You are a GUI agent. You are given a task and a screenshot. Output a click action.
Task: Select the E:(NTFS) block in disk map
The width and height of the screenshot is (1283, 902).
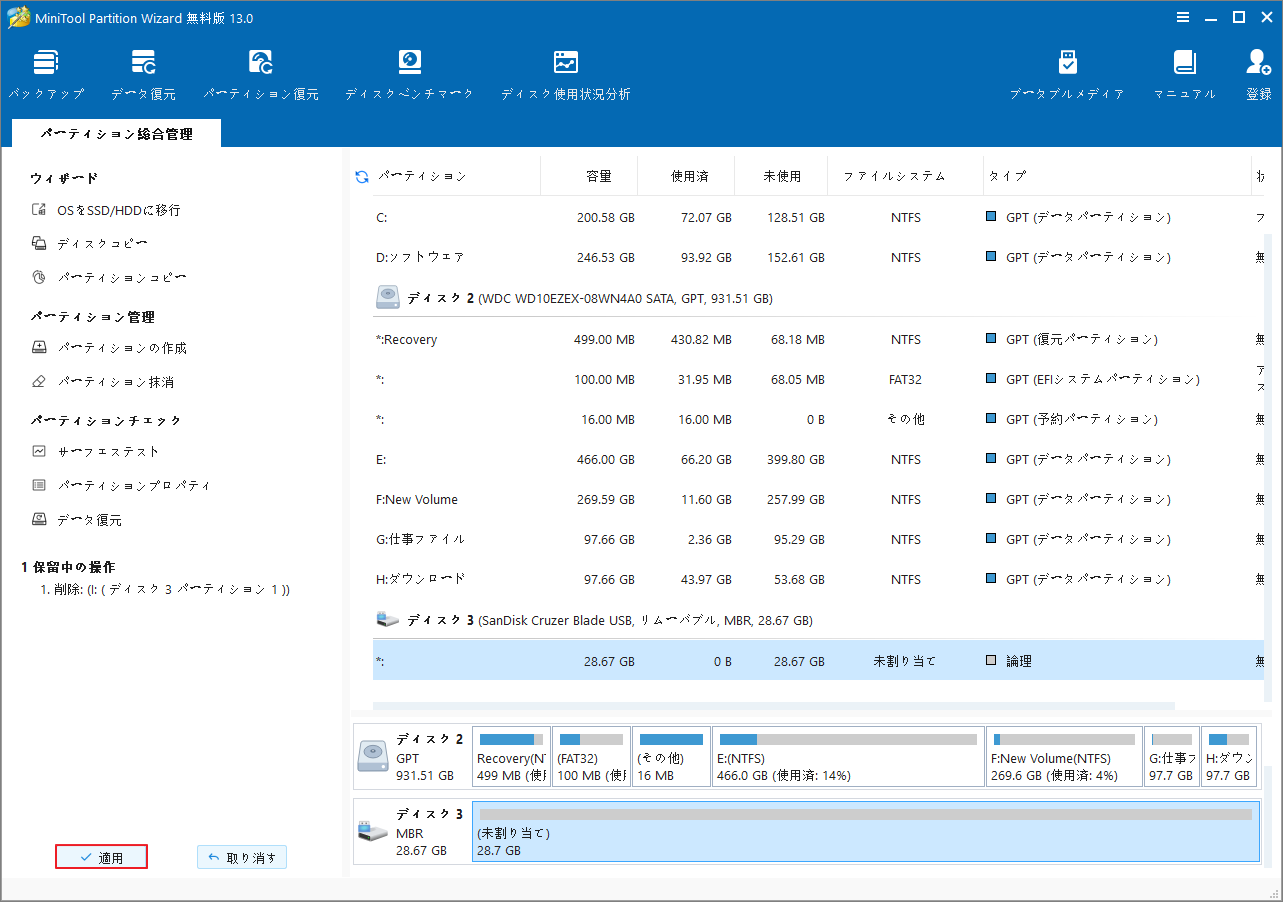point(848,756)
